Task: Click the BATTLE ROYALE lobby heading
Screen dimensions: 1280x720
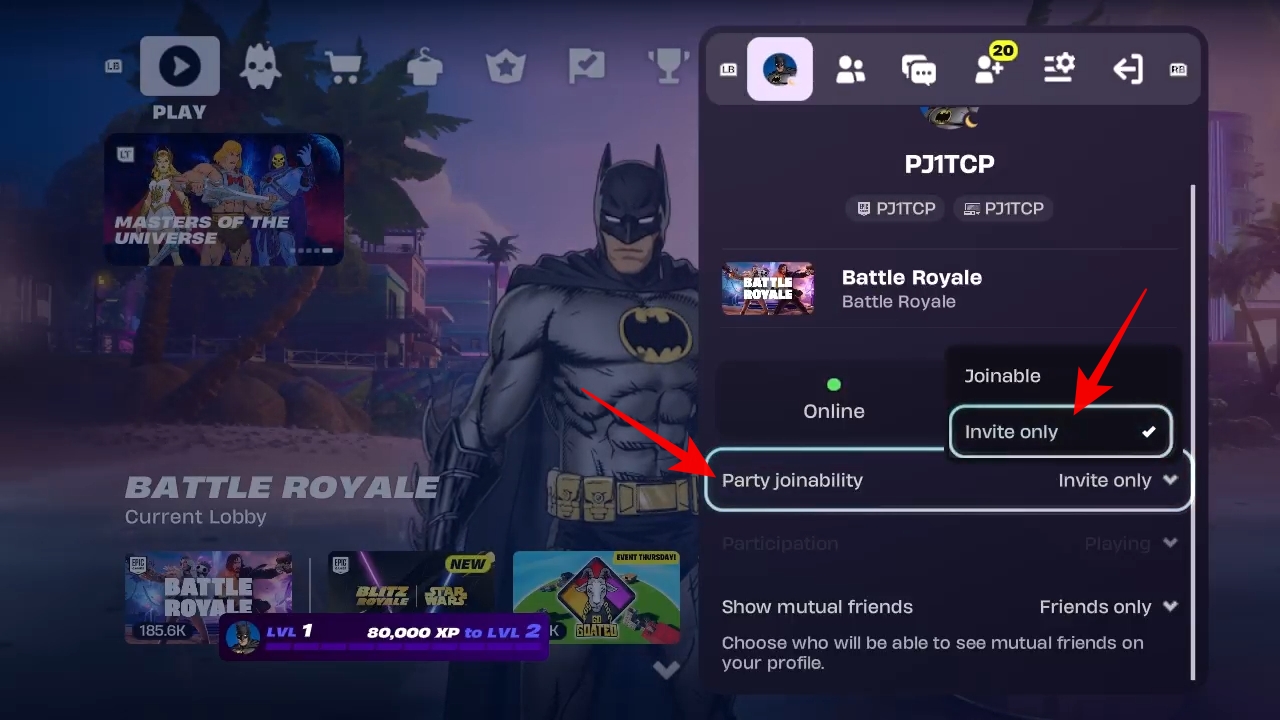Action: [x=282, y=487]
